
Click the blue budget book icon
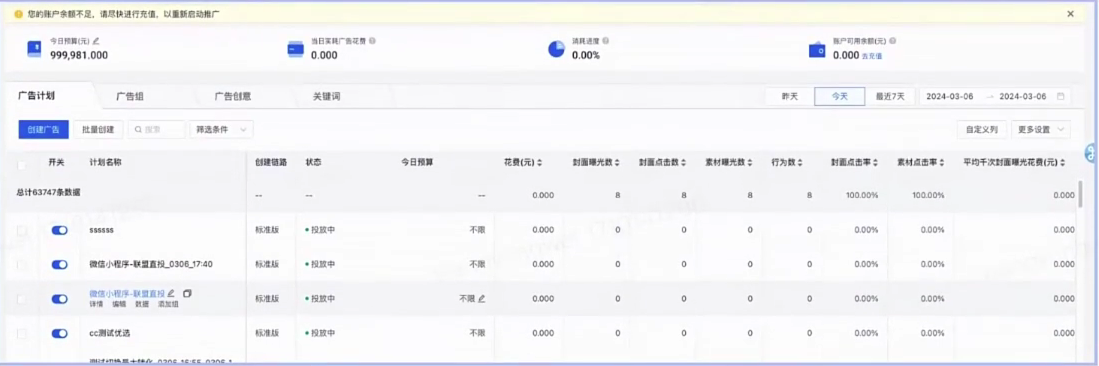tap(34, 48)
